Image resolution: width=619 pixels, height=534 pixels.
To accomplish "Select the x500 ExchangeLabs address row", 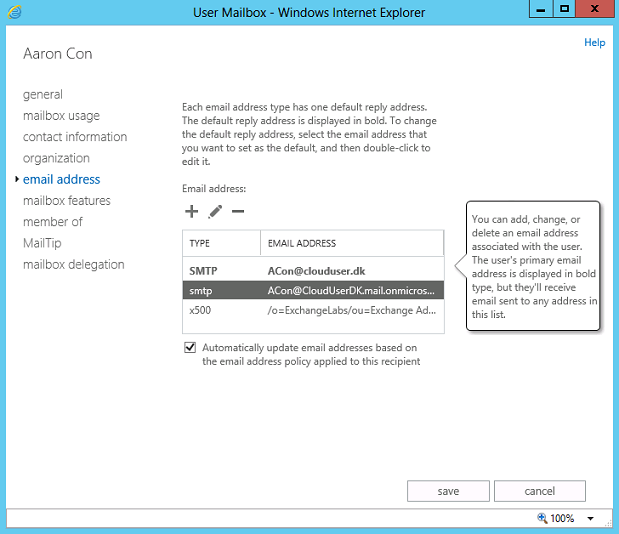I will pyautogui.click(x=313, y=310).
